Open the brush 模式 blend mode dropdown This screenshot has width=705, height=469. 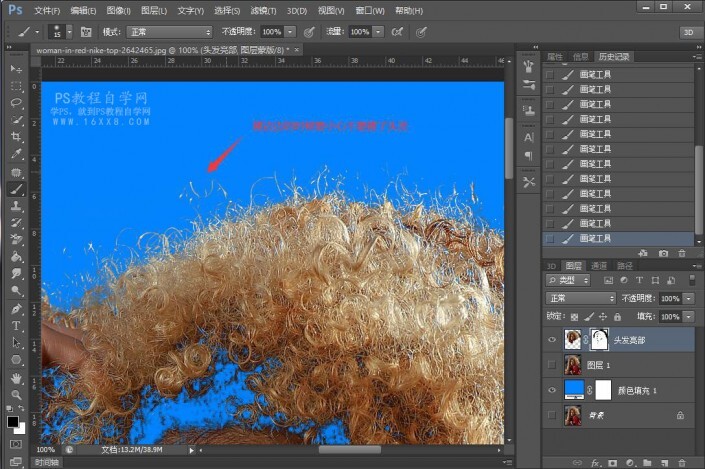click(168, 32)
